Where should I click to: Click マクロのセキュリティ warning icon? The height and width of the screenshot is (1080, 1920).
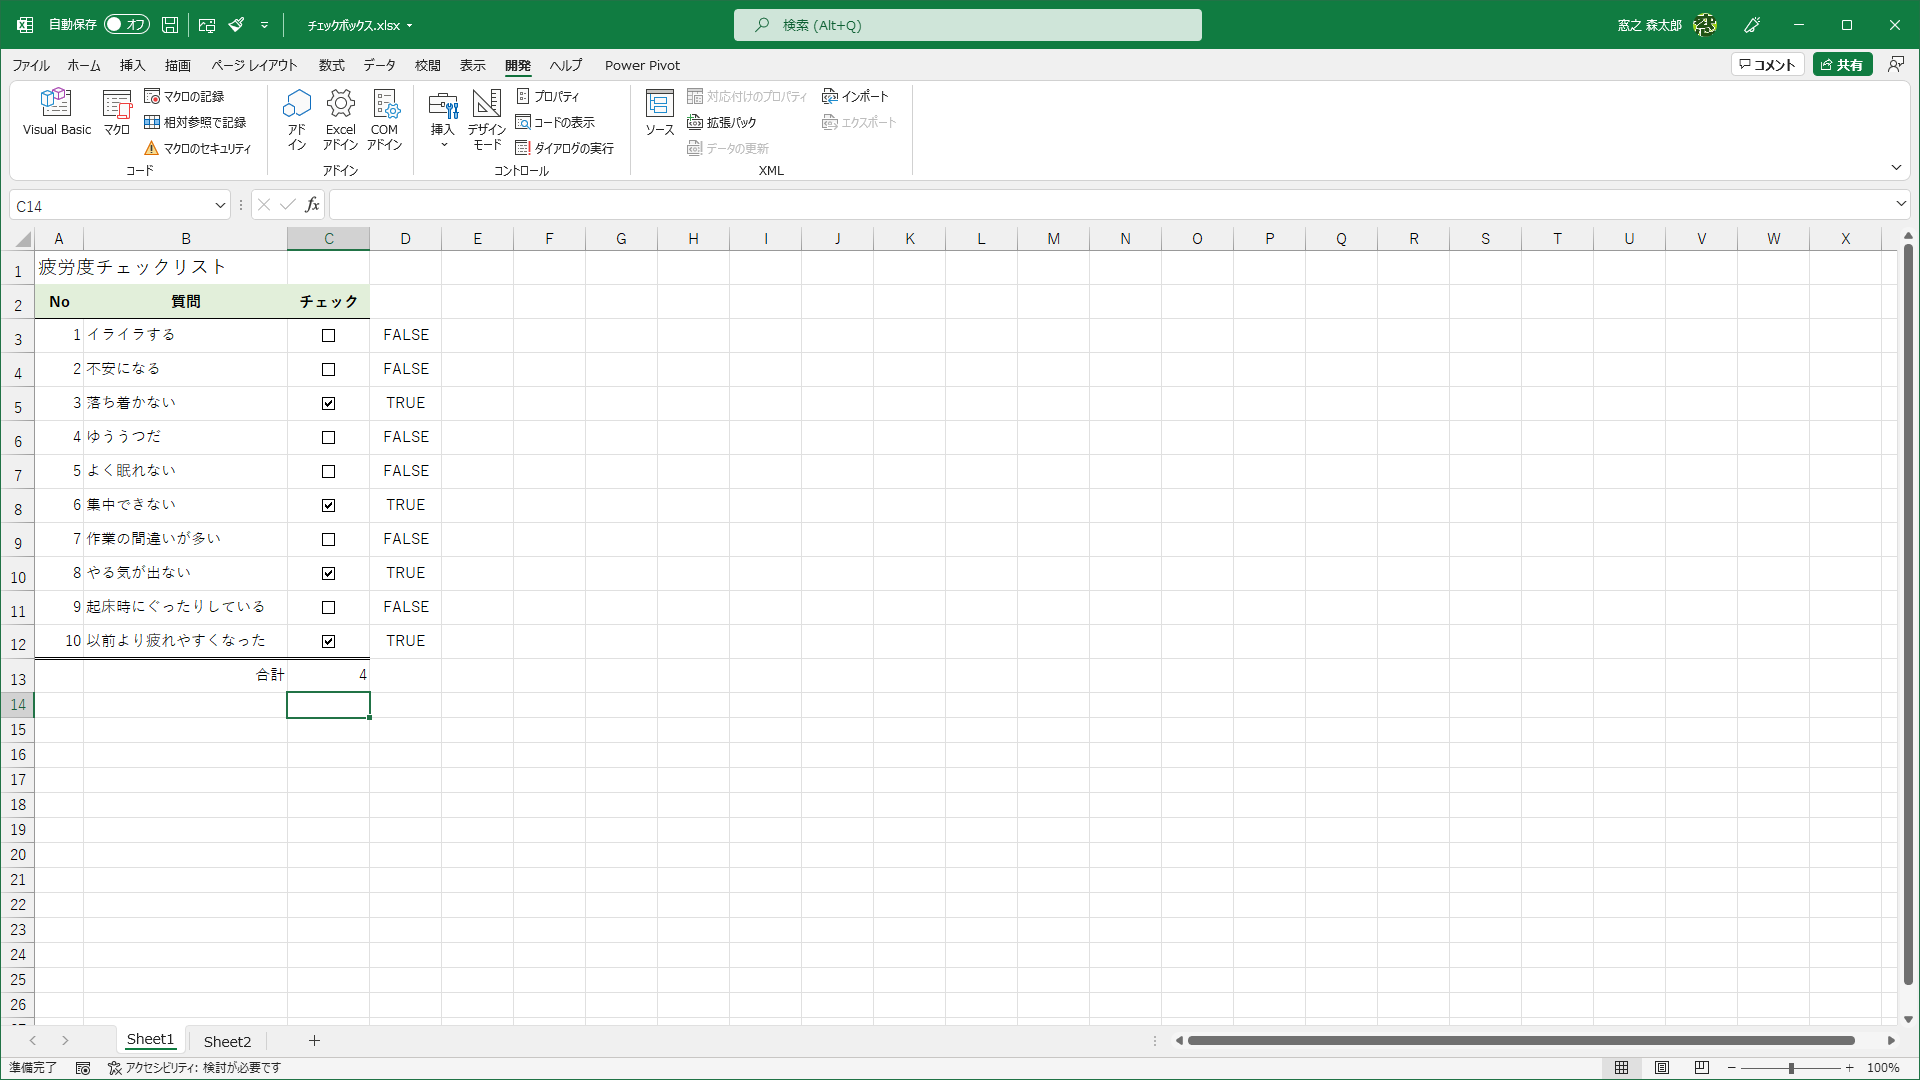click(x=152, y=148)
